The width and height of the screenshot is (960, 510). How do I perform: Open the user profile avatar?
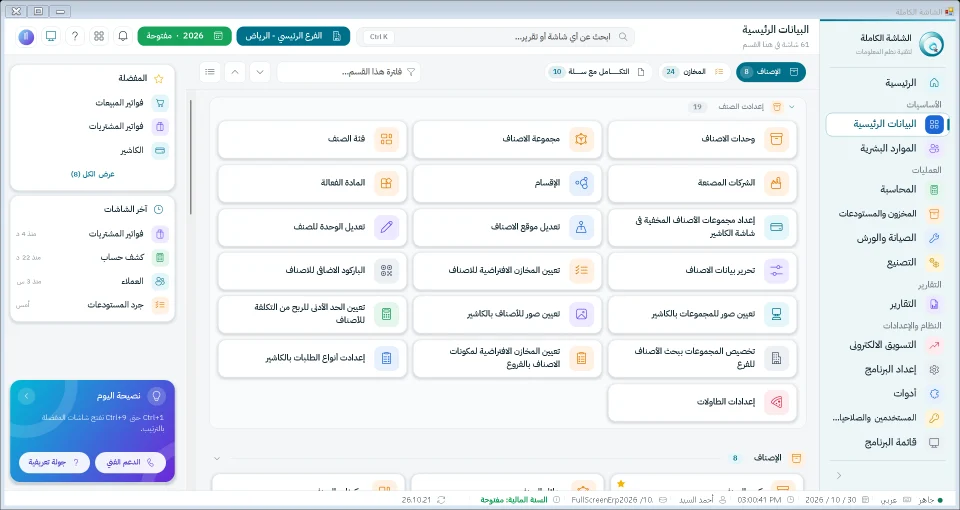click(26, 36)
